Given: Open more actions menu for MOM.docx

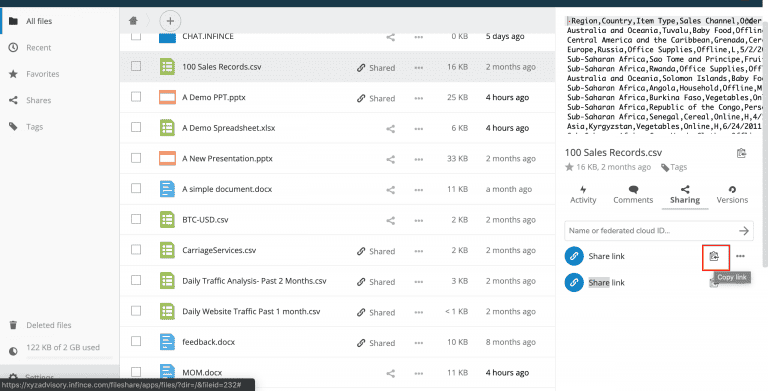Looking at the screenshot, I should (x=419, y=373).
